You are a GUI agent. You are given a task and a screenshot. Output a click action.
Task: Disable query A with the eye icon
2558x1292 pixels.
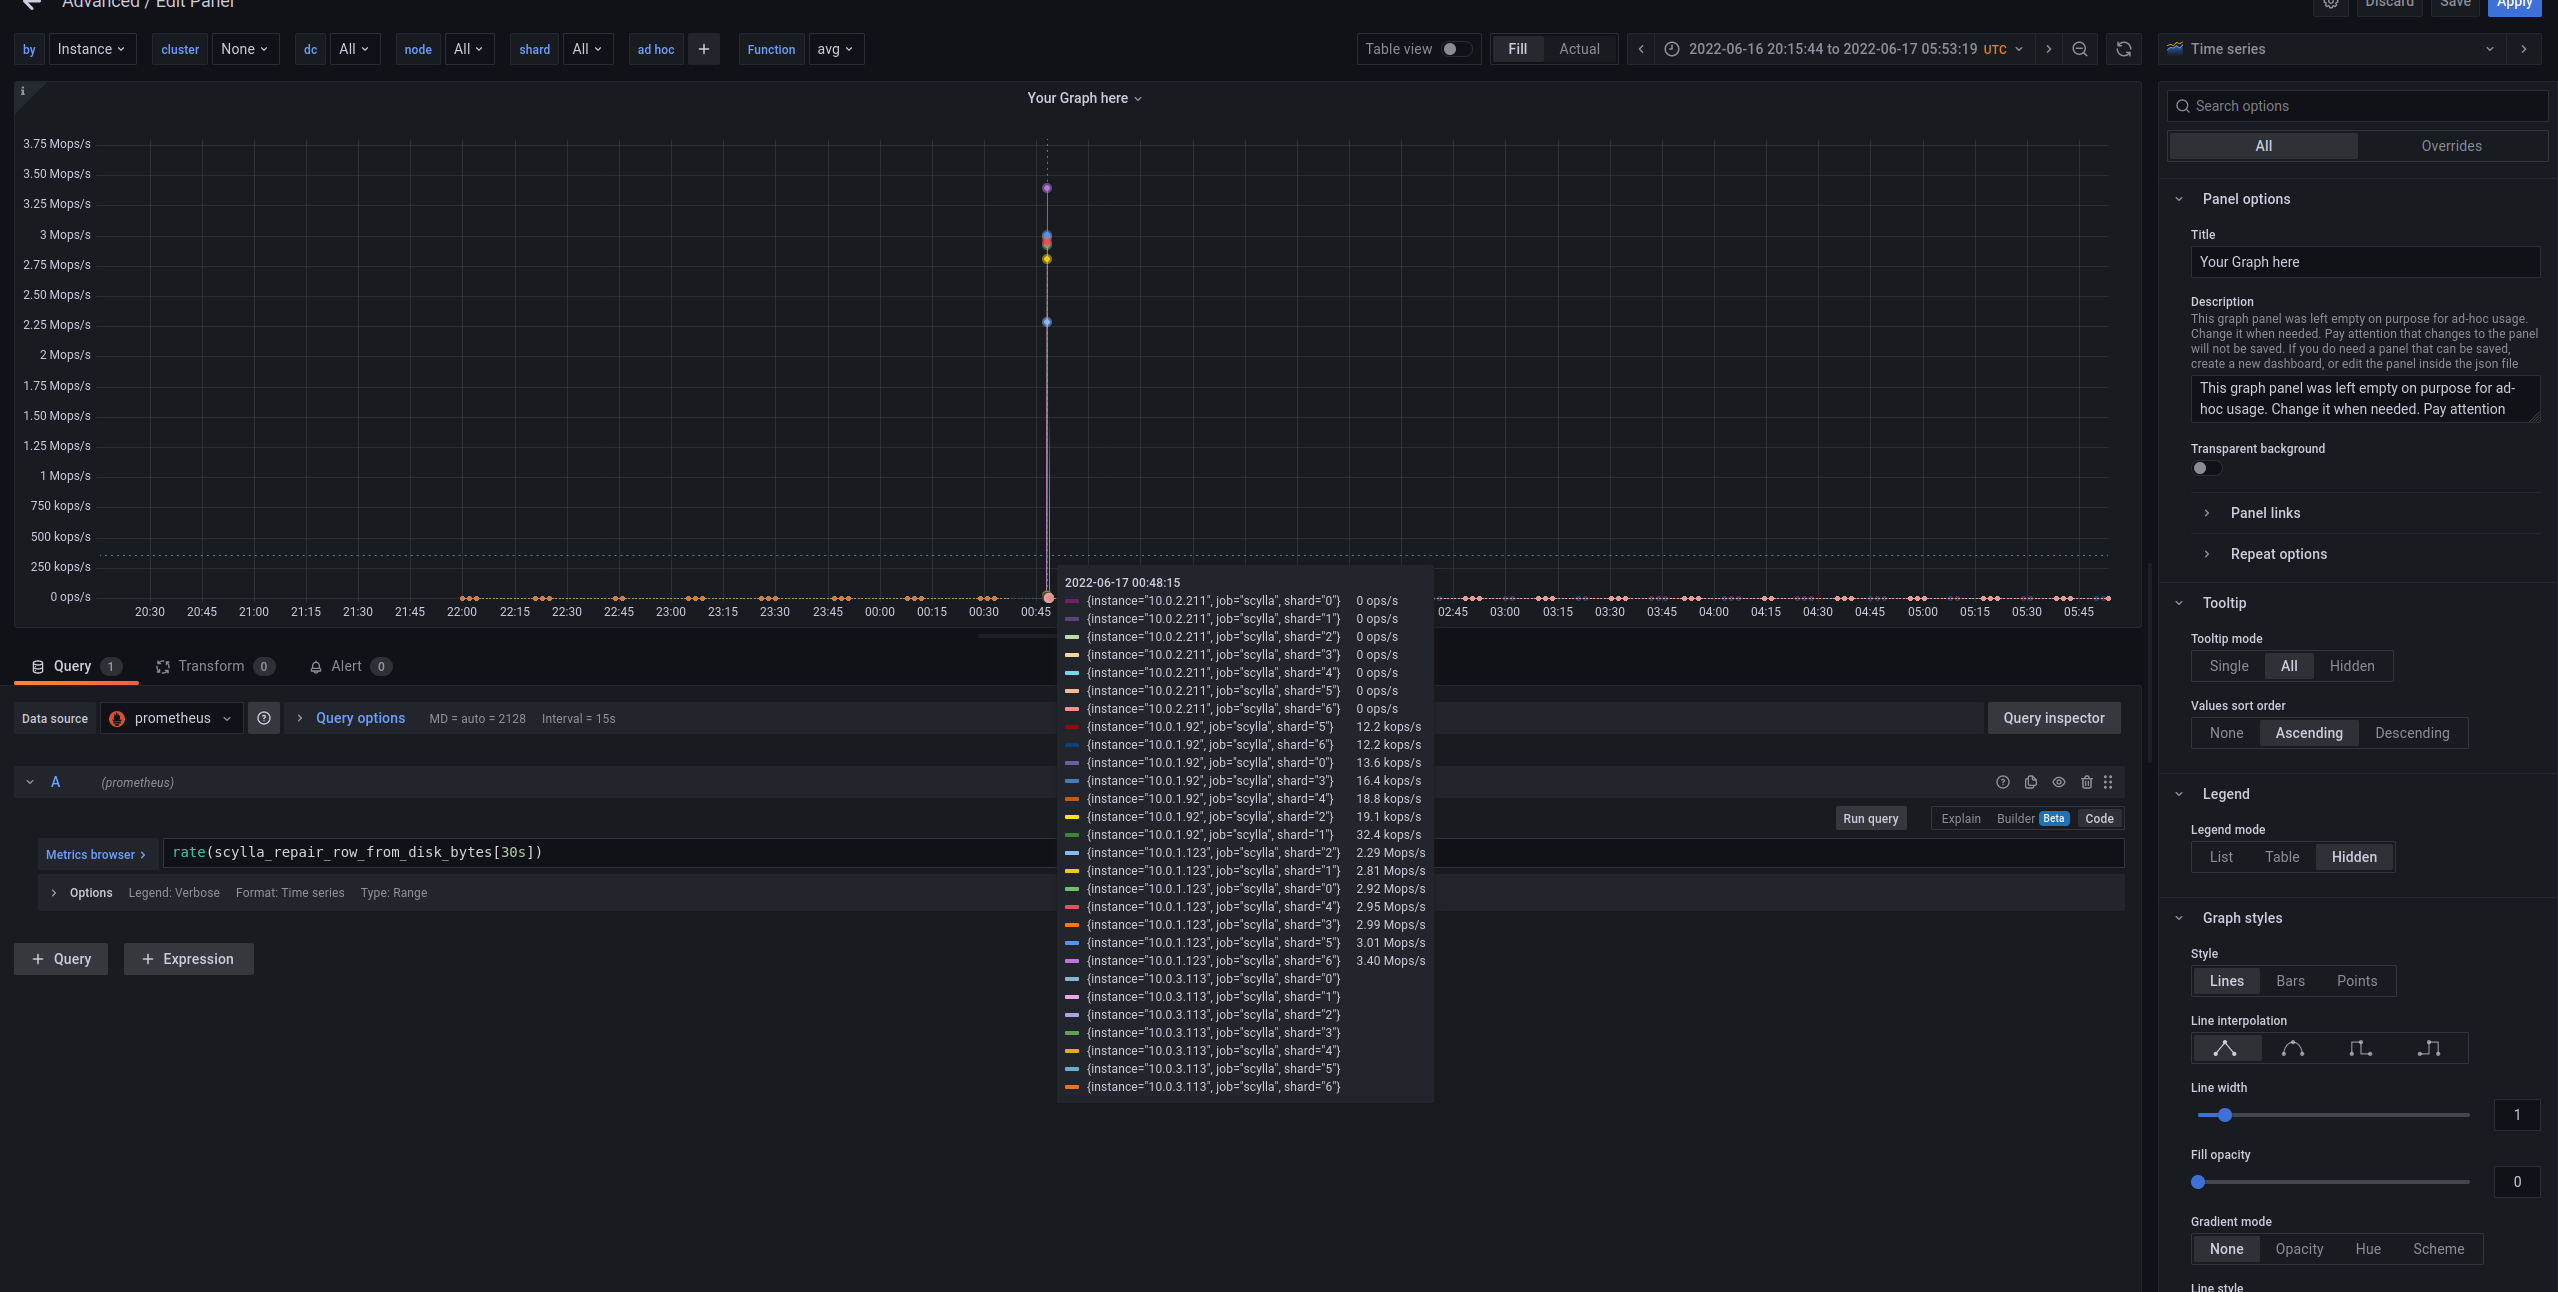[2058, 782]
